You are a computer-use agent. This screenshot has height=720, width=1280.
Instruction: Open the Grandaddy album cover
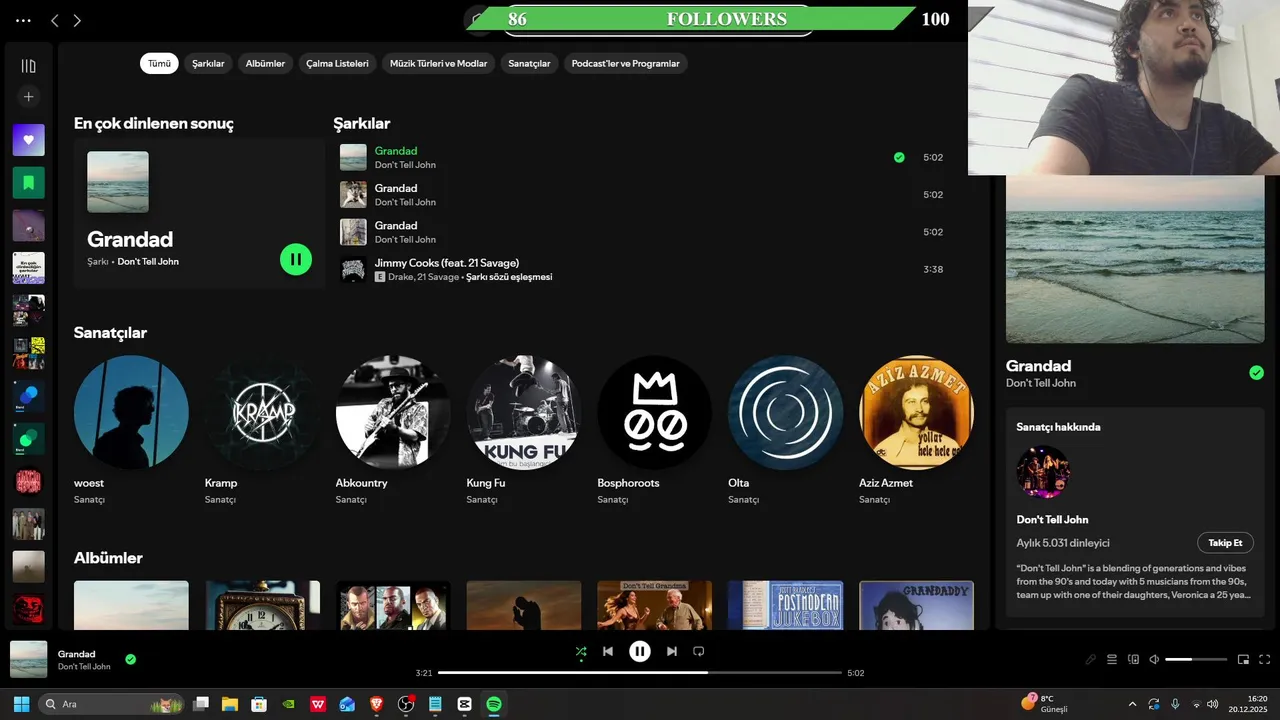click(x=916, y=605)
